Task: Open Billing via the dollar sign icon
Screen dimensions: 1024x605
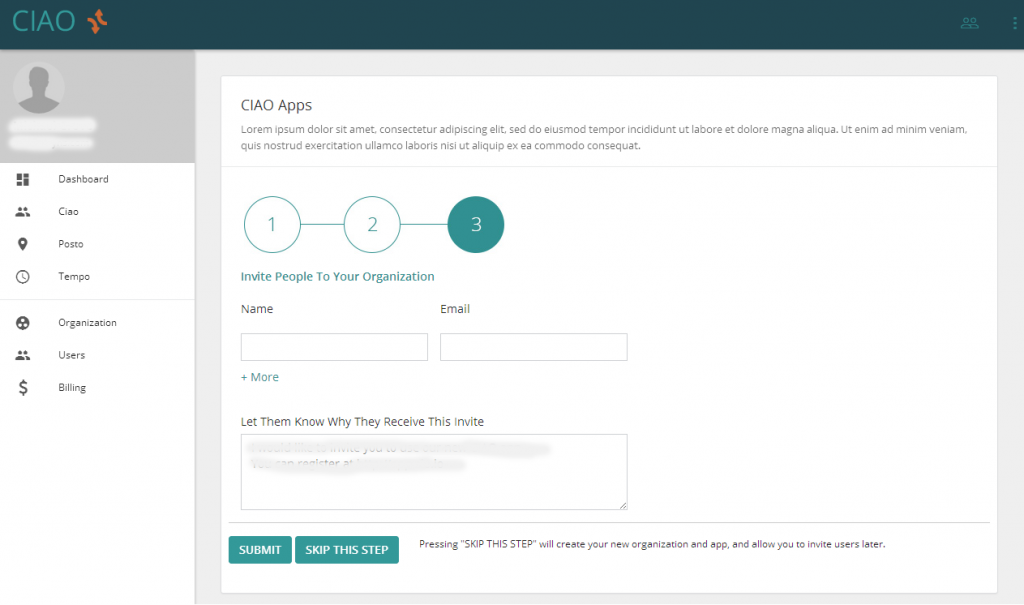Action: click(x=22, y=387)
